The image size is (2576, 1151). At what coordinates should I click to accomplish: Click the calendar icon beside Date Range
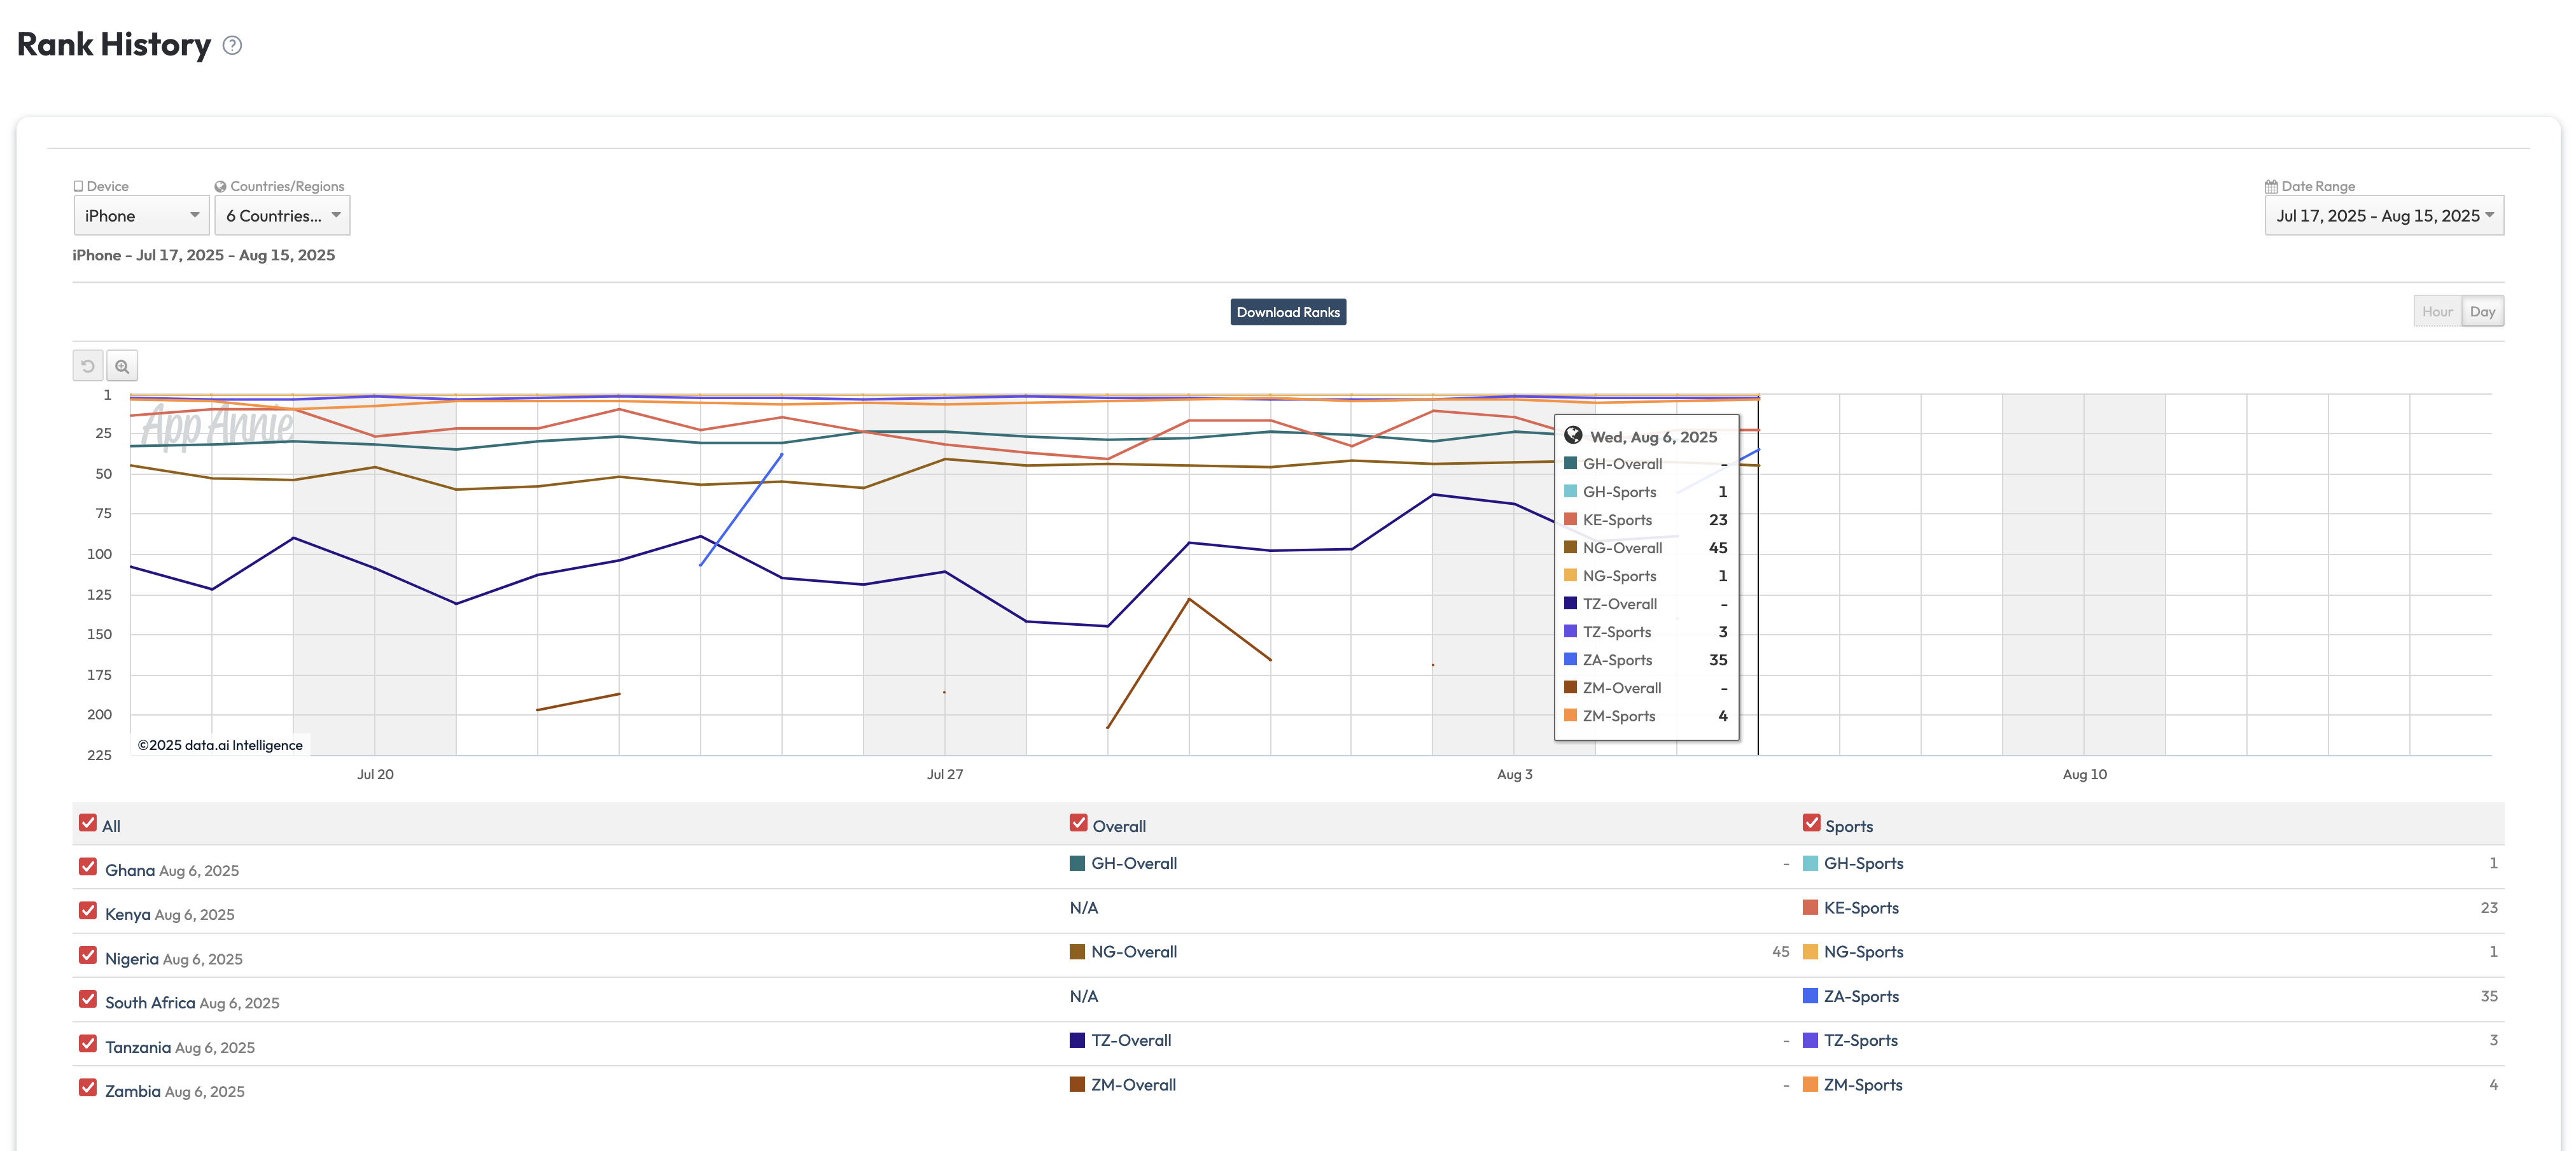tap(2270, 186)
